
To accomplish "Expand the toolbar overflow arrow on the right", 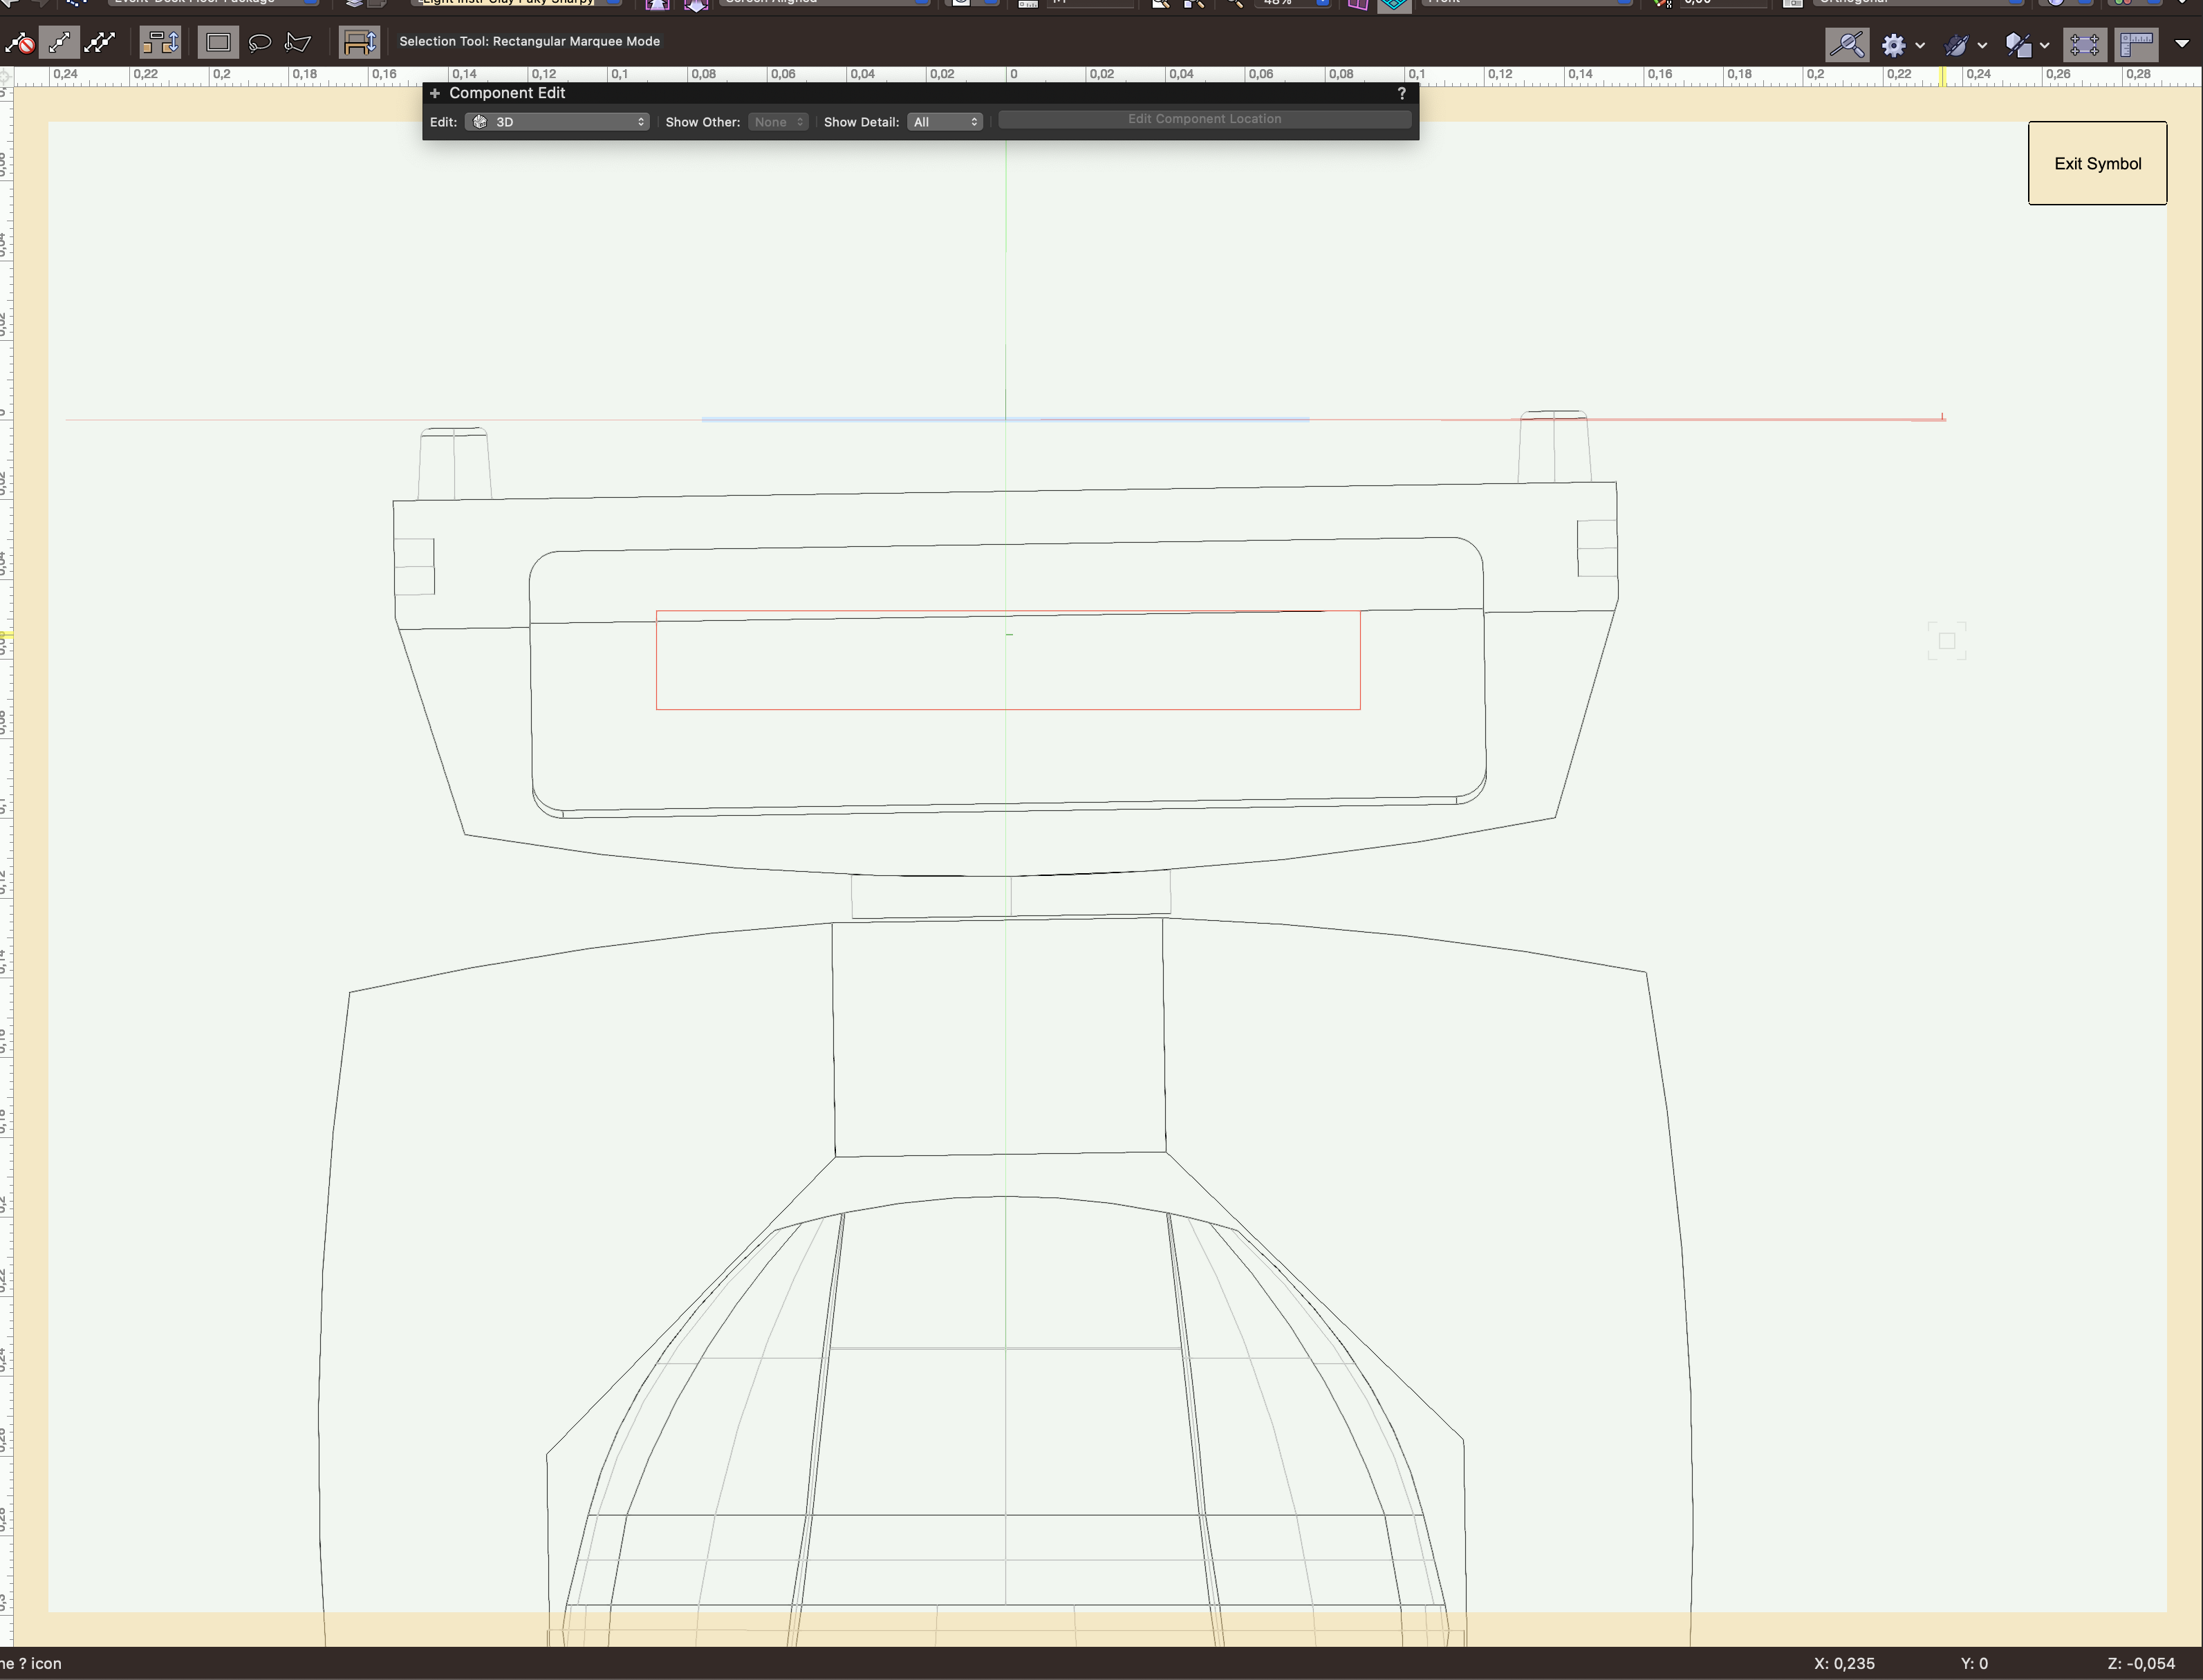I will pos(2183,44).
